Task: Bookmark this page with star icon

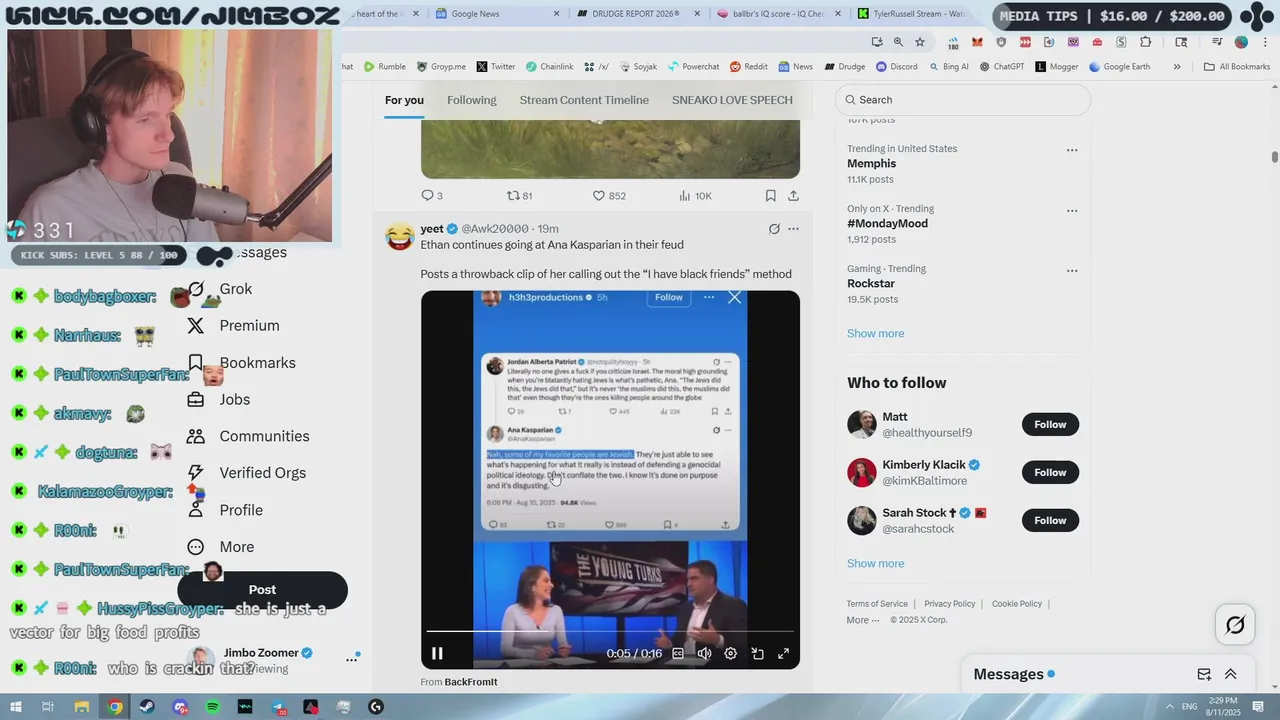Action: [920, 42]
